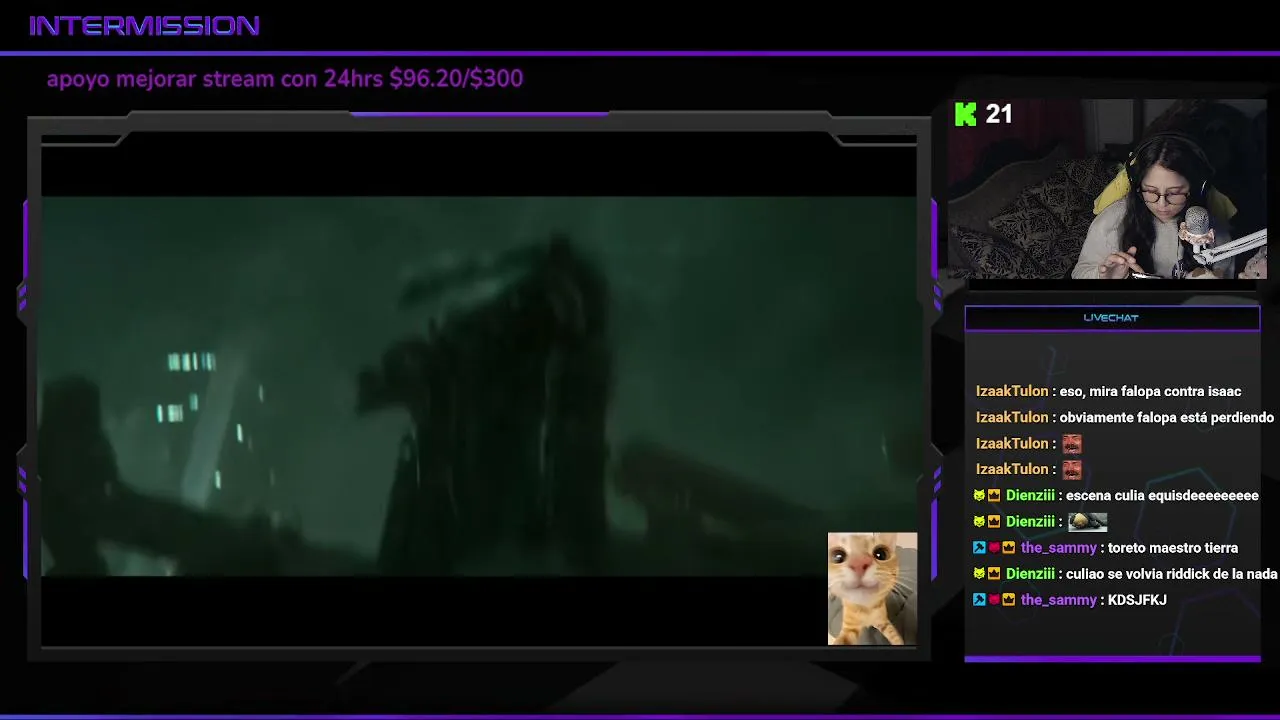This screenshot has width=1280, height=720.
Task: Click IzaakTulon's name beside "obviamente falopa está perdiendo"
Action: pos(1012,418)
